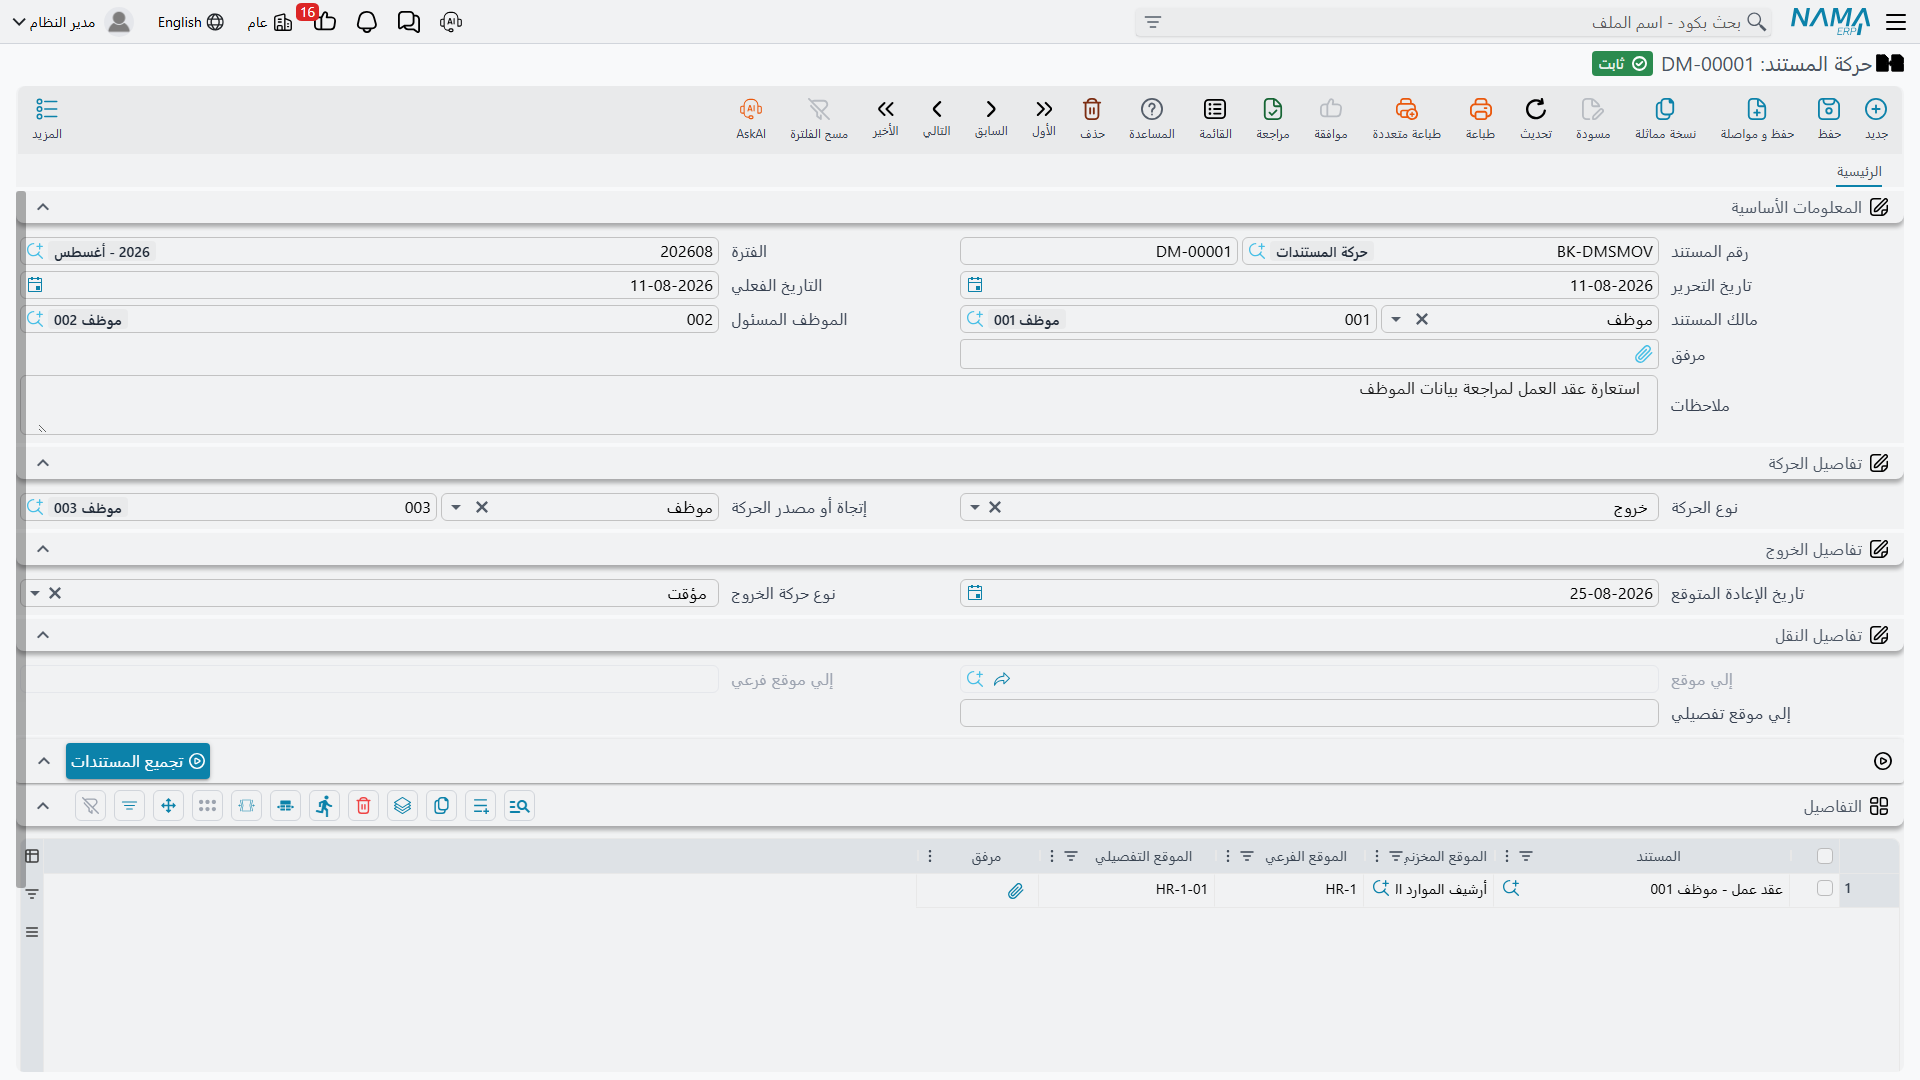The image size is (1920, 1080).
Task: Clear the نوع الحركة value with X
Action: click(995, 507)
